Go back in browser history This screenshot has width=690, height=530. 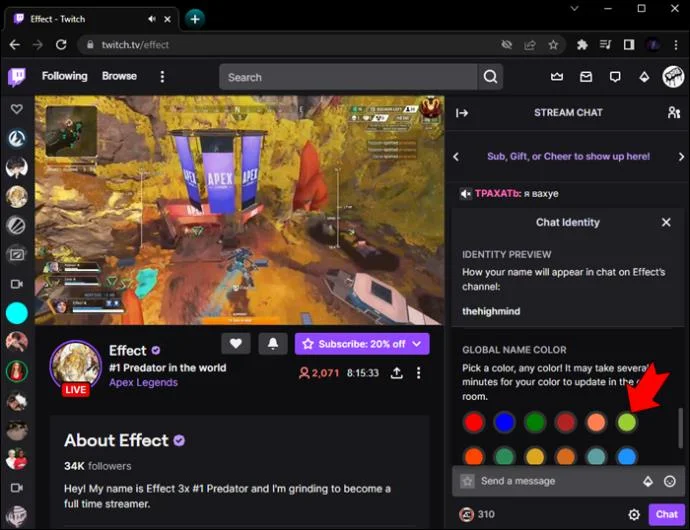click(15, 45)
